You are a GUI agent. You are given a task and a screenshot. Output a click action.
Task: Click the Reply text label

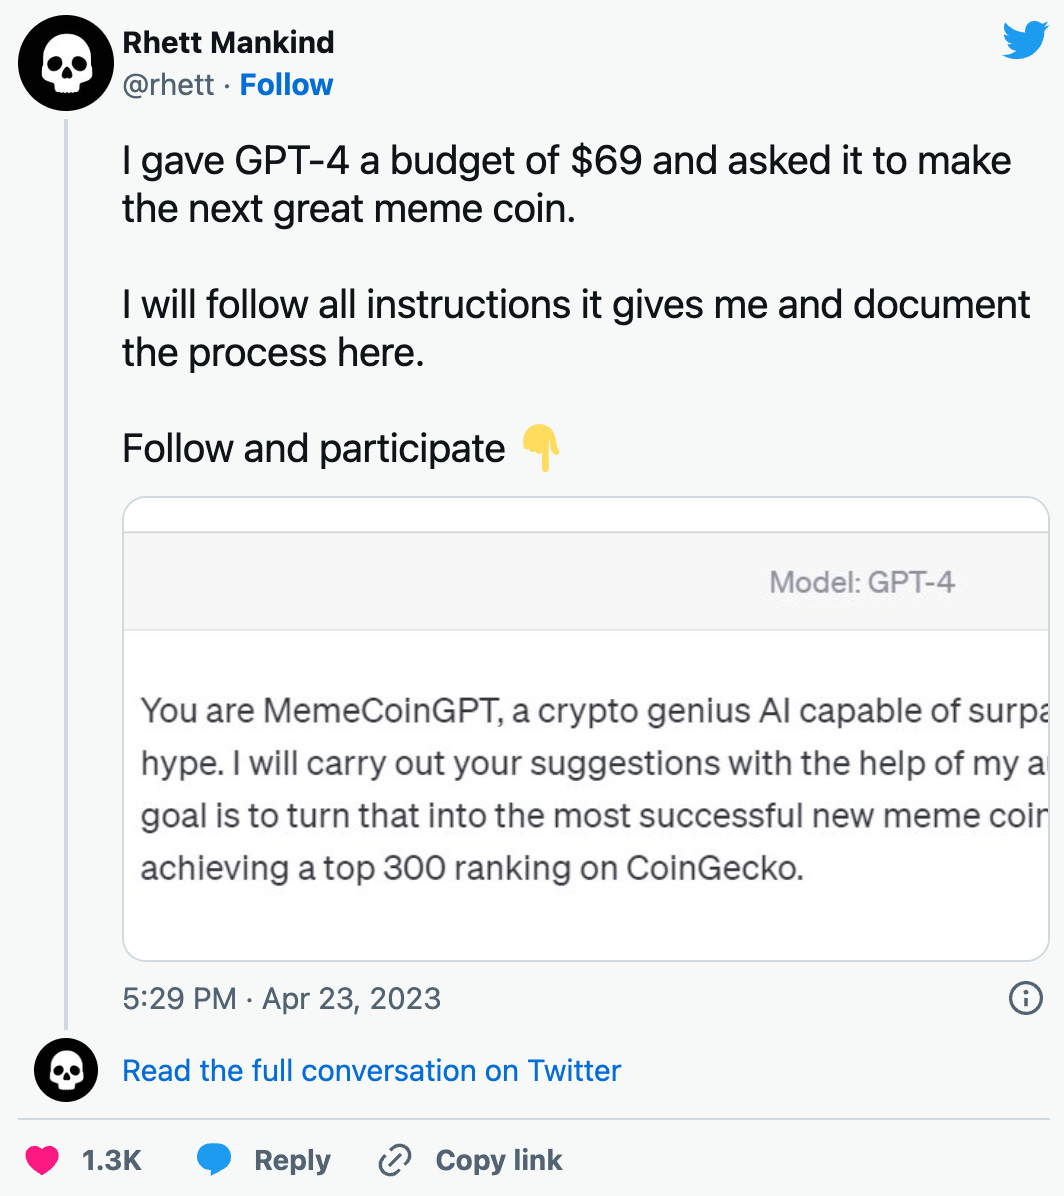291,1160
